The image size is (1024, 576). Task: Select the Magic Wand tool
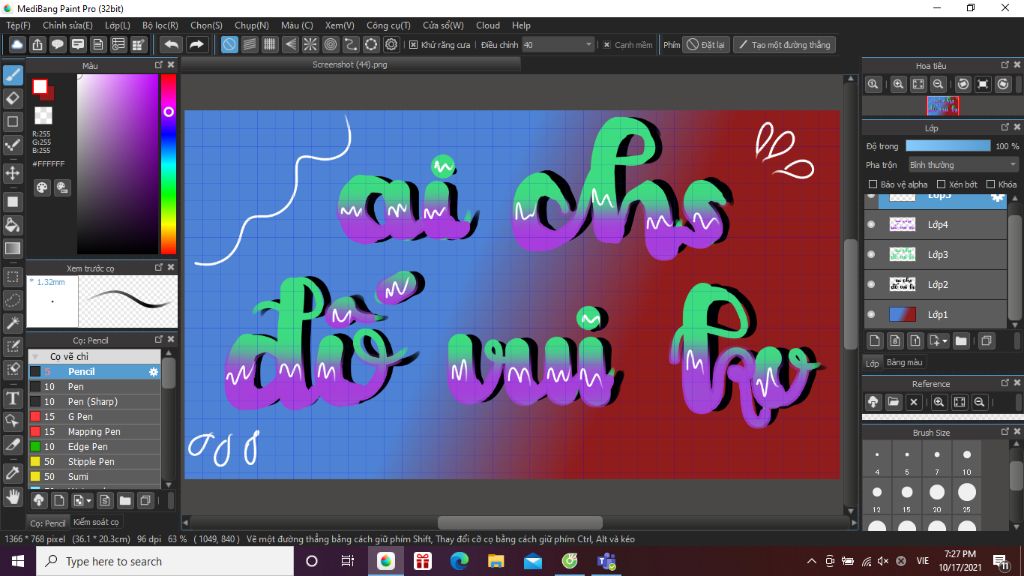coord(13,323)
